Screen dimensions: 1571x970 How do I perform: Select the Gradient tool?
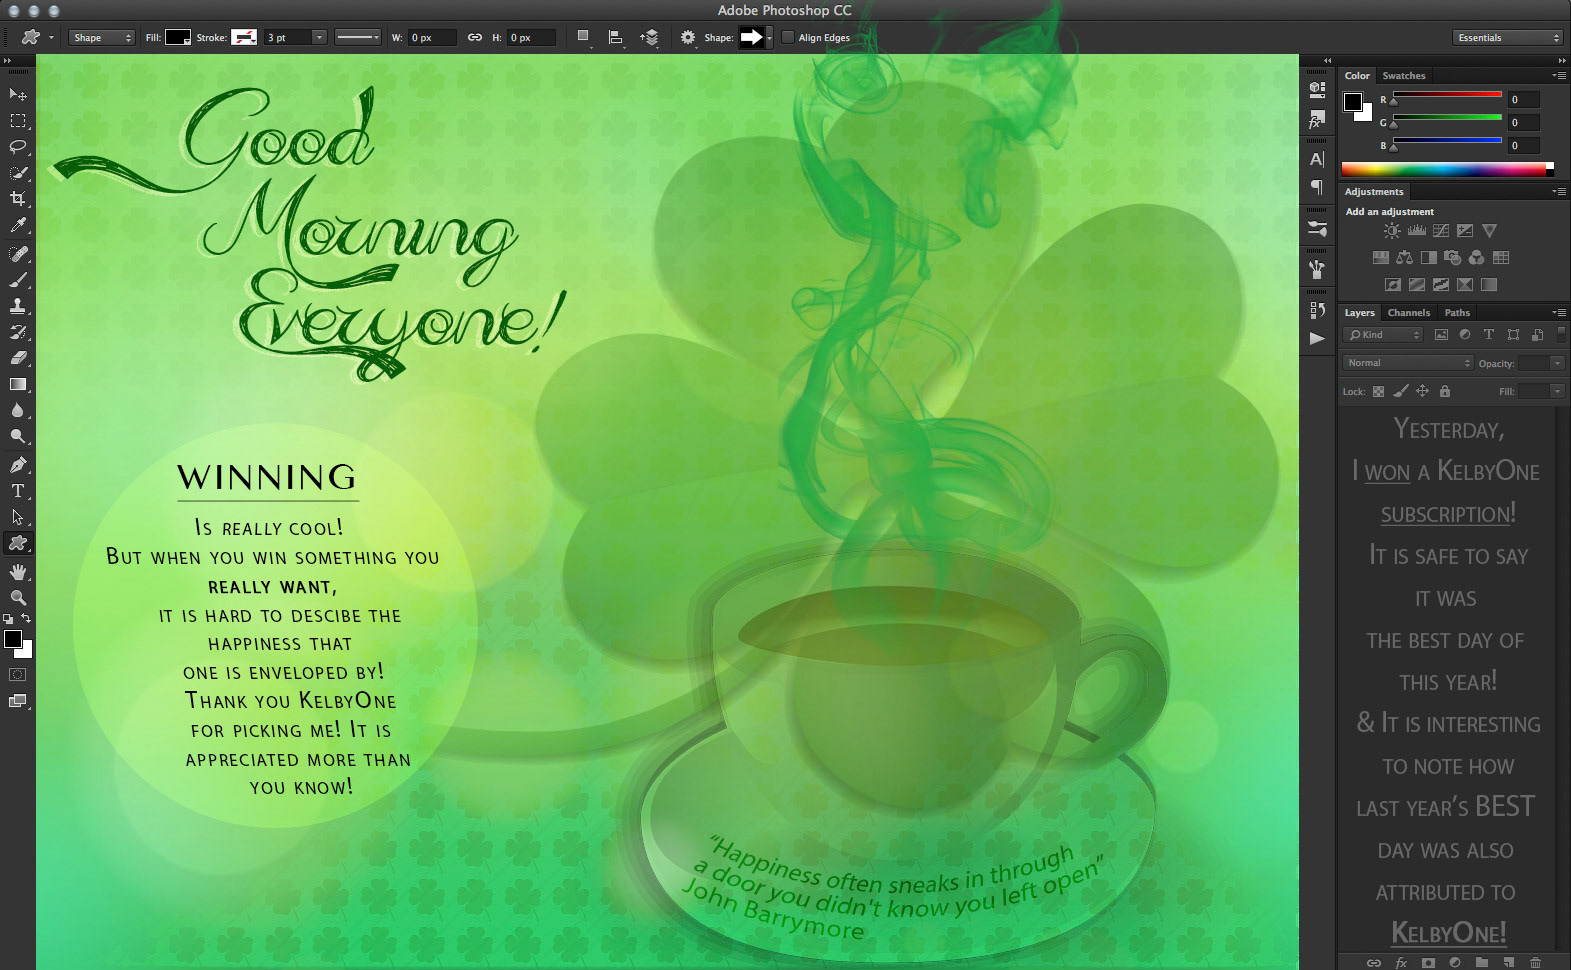[x=18, y=384]
